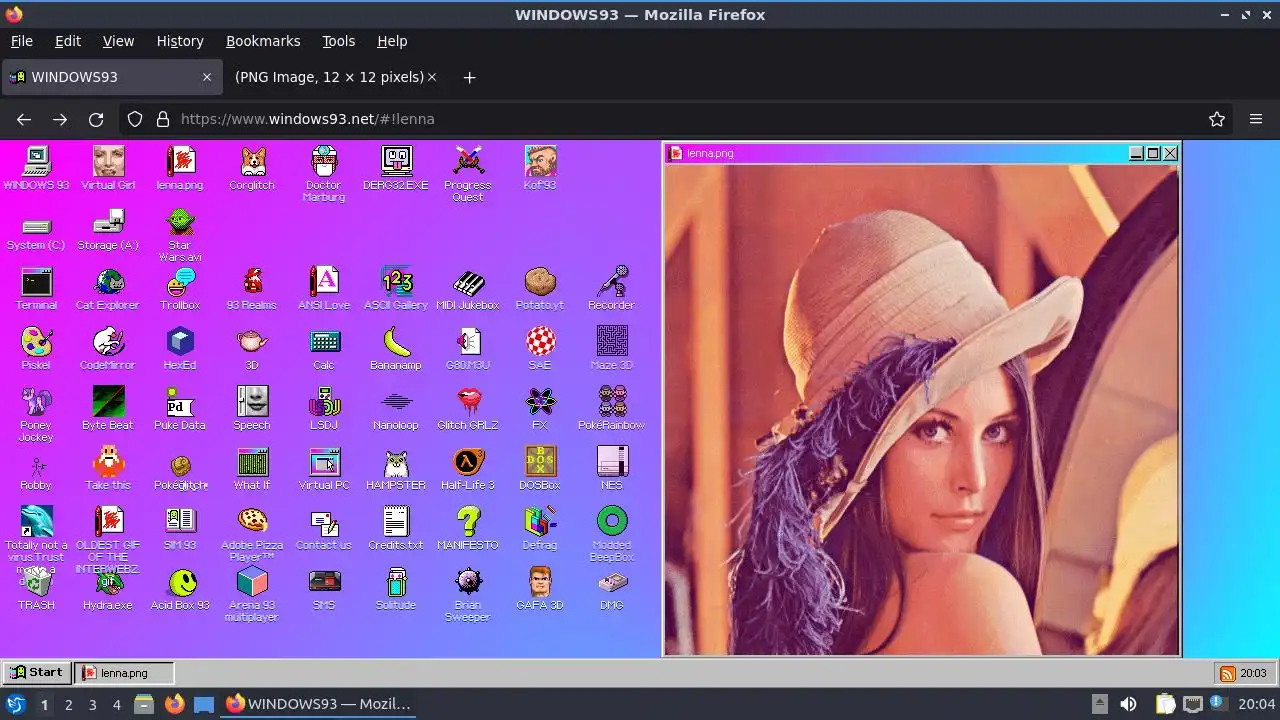Open Firefox hamburger application menu
This screenshot has height=720, width=1280.
coord(1256,119)
